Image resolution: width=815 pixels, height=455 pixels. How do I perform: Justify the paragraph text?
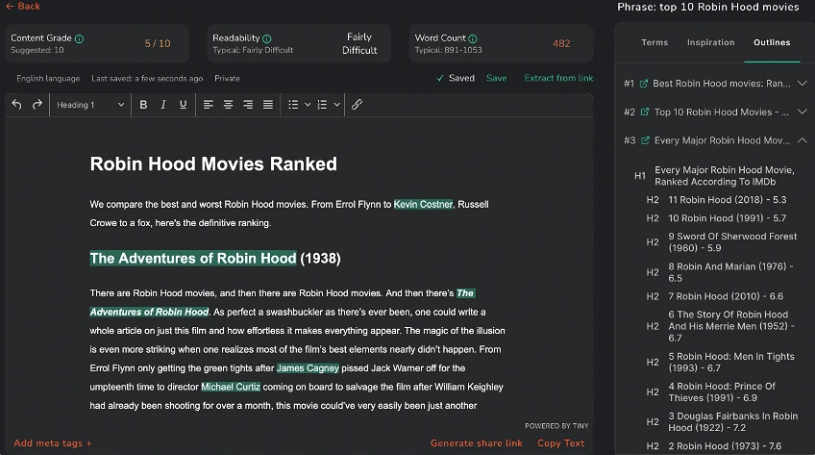coord(268,105)
